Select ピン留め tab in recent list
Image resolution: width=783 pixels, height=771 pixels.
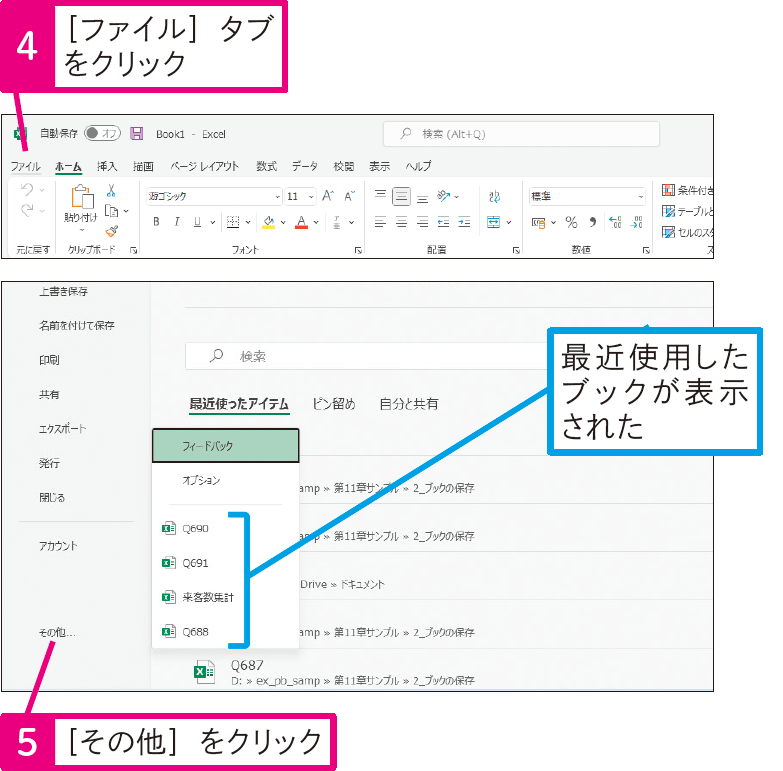point(334,403)
